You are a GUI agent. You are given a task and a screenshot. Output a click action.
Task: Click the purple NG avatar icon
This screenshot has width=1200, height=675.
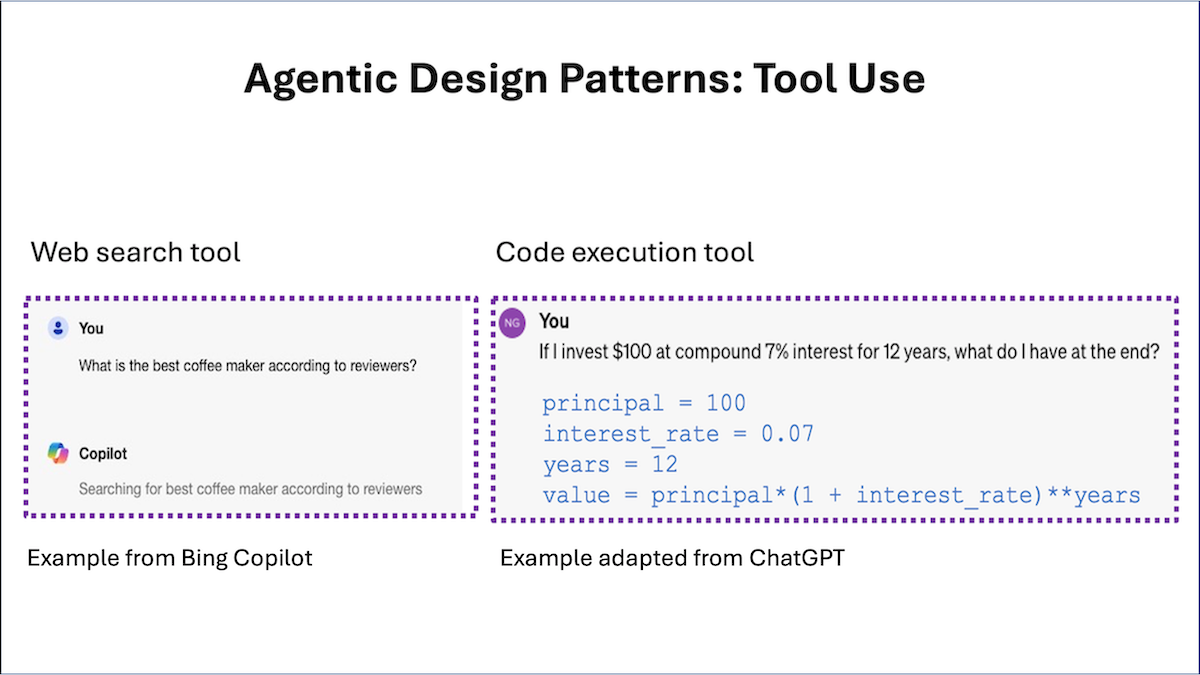pyautogui.click(x=512, y=322)
